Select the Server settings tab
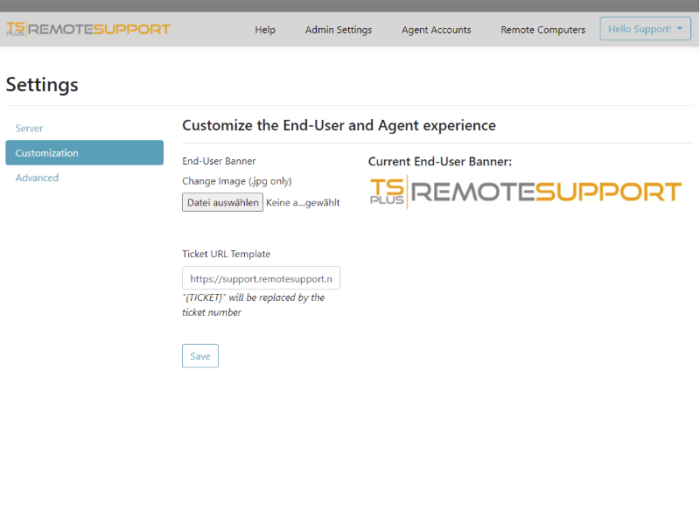 pyautogui.click(x=29, y=128)
